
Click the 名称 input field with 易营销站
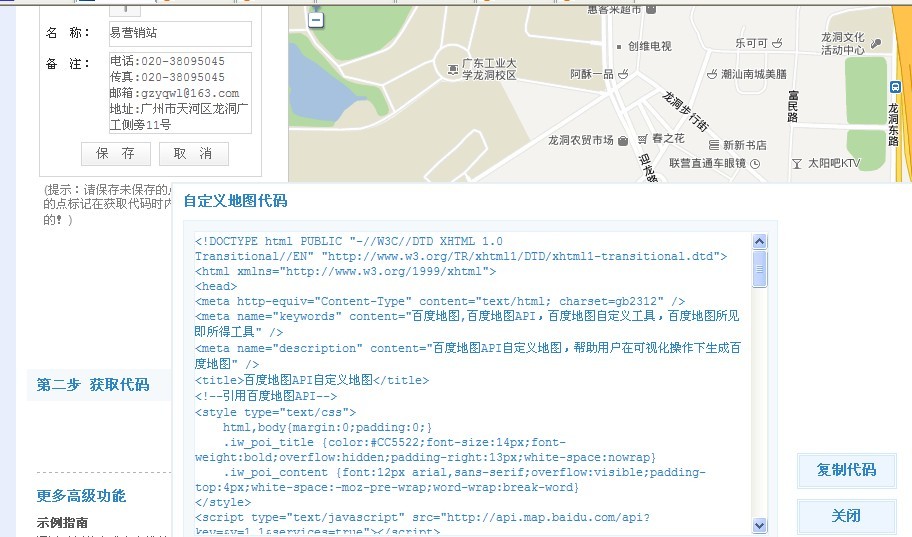pos(180,33)
